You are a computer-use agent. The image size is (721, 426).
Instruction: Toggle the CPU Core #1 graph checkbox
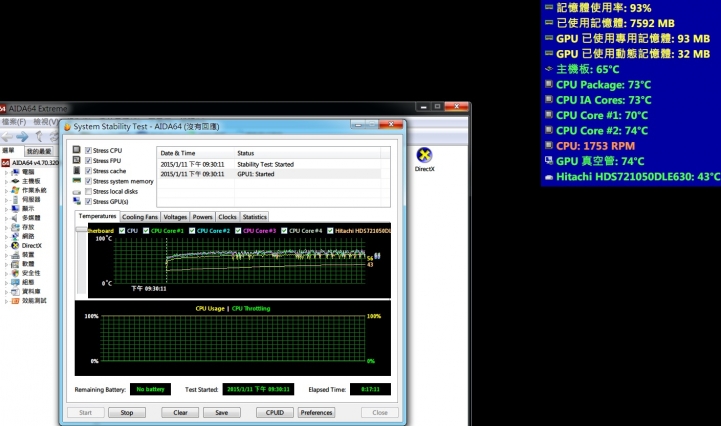[146, 230]
